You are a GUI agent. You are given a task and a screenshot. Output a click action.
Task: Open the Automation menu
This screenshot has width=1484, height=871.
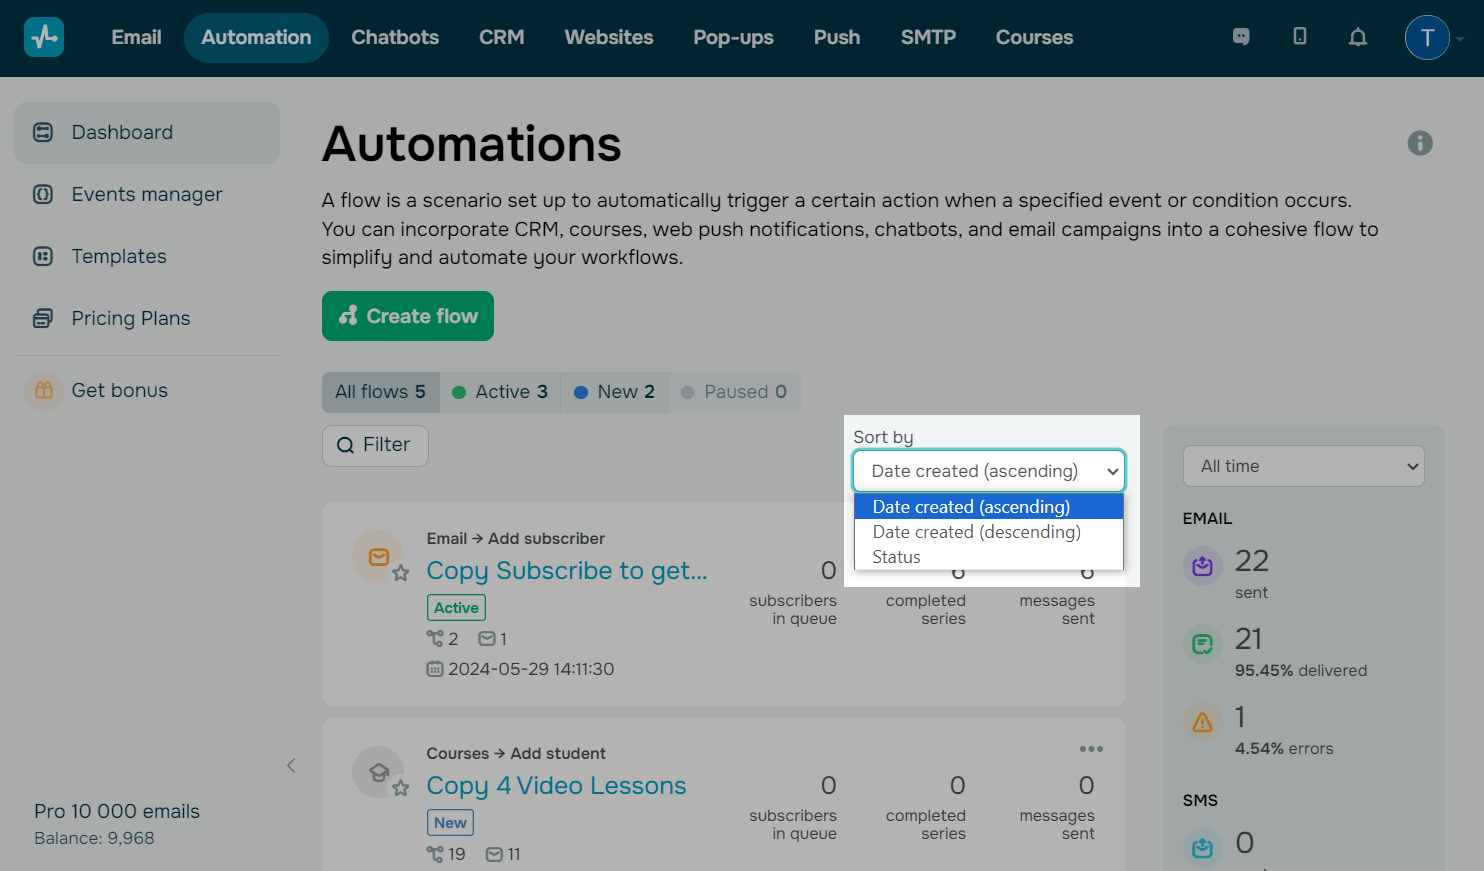(x=256, y=37)
